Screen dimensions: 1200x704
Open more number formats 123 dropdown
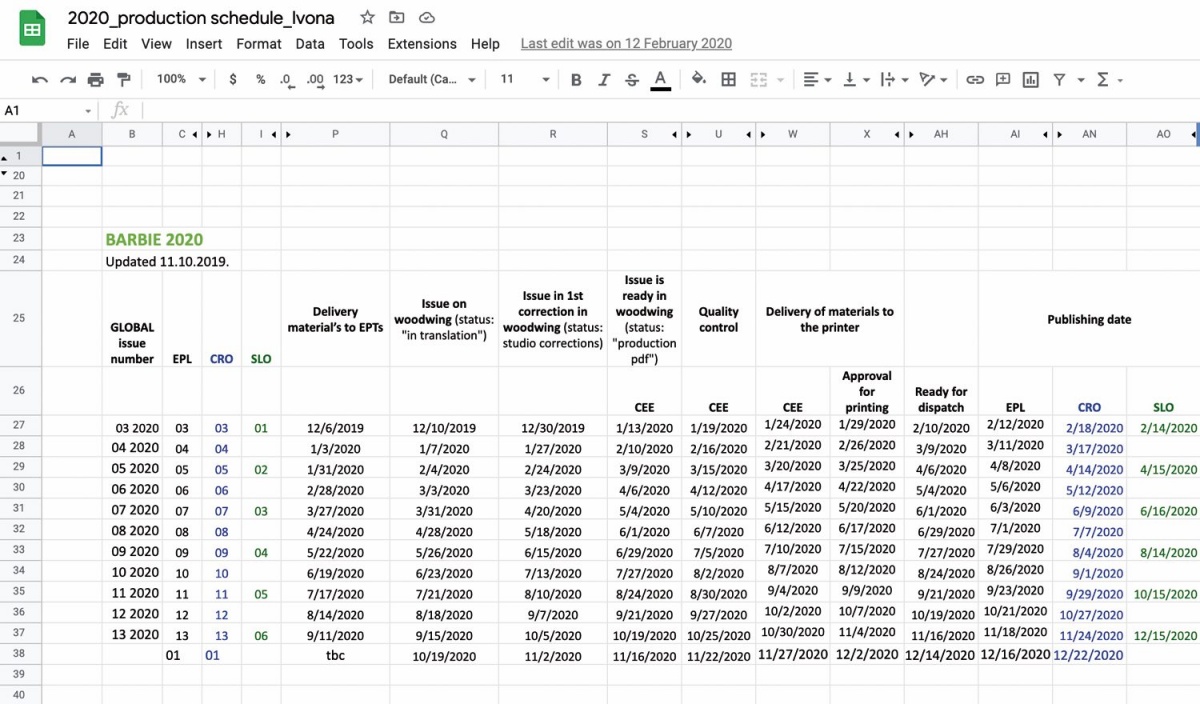click(348, 79)
